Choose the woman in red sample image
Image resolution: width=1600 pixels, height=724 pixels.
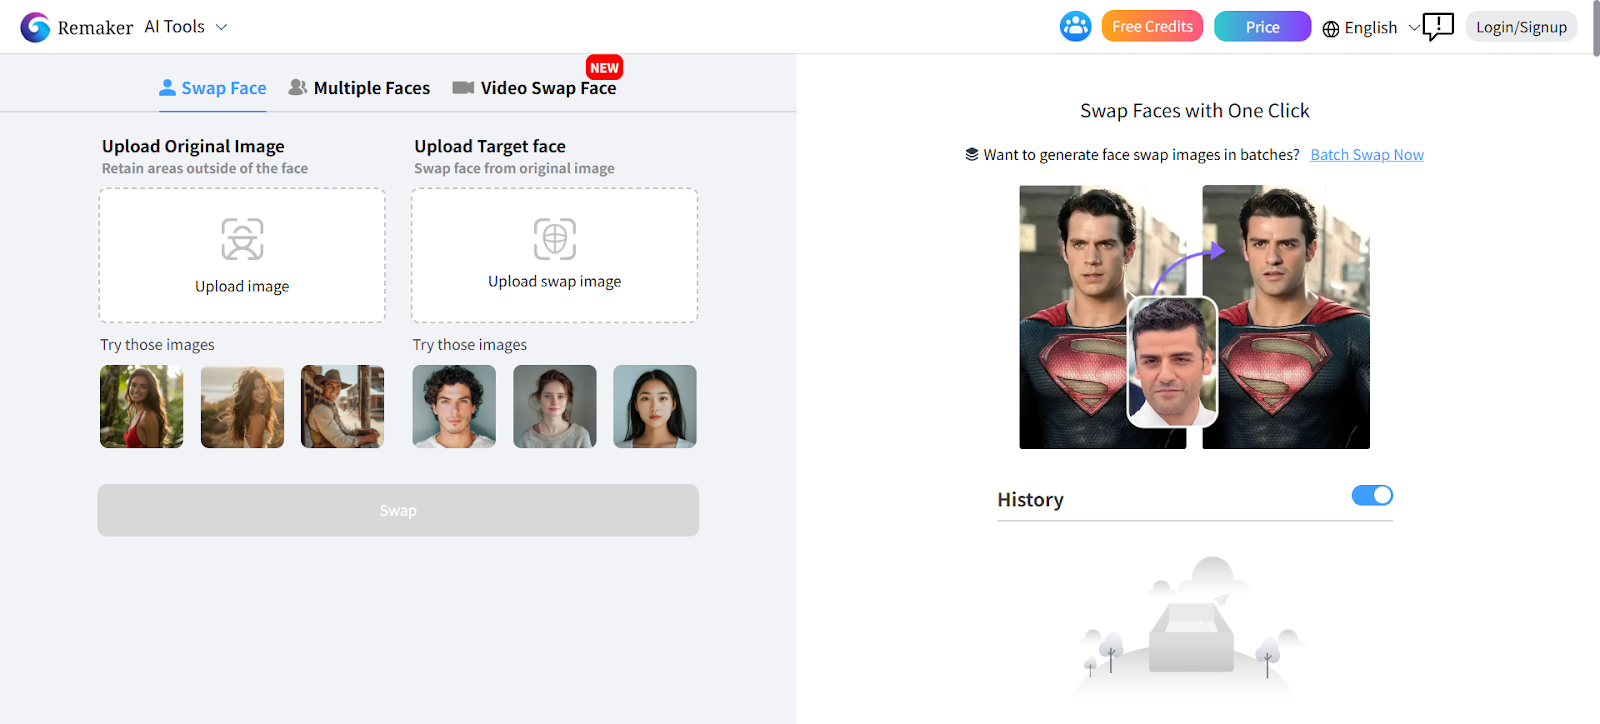click(x=142, y=406)
